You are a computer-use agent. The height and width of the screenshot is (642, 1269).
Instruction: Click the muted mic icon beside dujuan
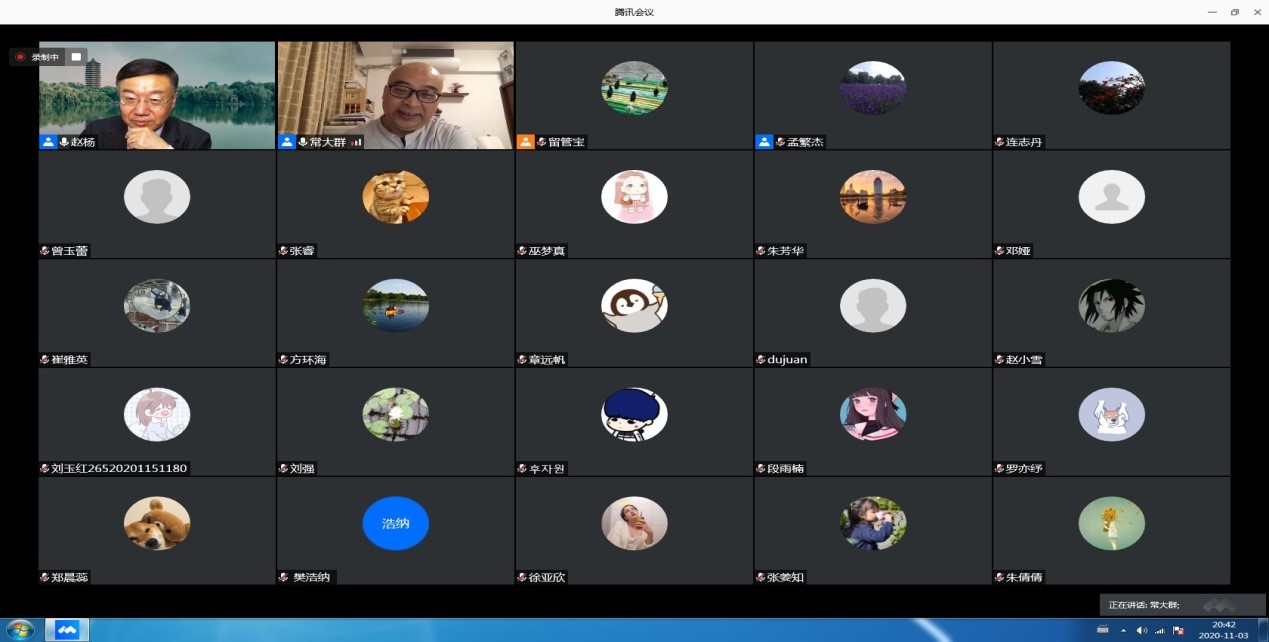[x=761, y=359]
